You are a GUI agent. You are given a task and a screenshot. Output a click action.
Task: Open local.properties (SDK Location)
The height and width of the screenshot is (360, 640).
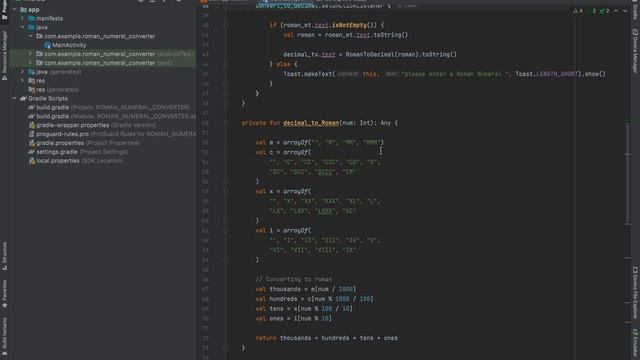[x=76, y=161]
